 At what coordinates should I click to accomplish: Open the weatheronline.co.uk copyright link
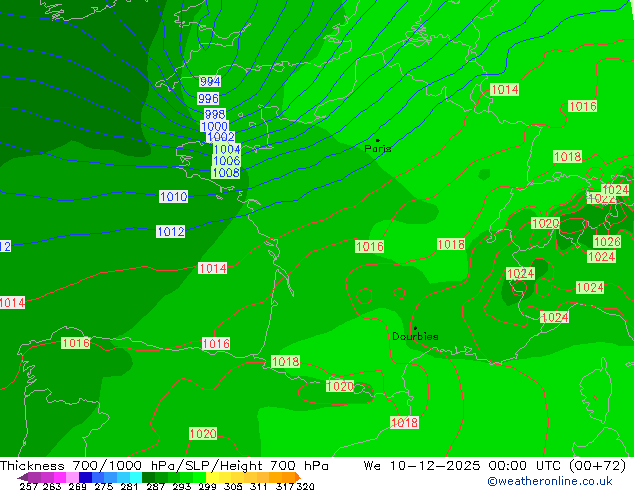pos(550,481)
